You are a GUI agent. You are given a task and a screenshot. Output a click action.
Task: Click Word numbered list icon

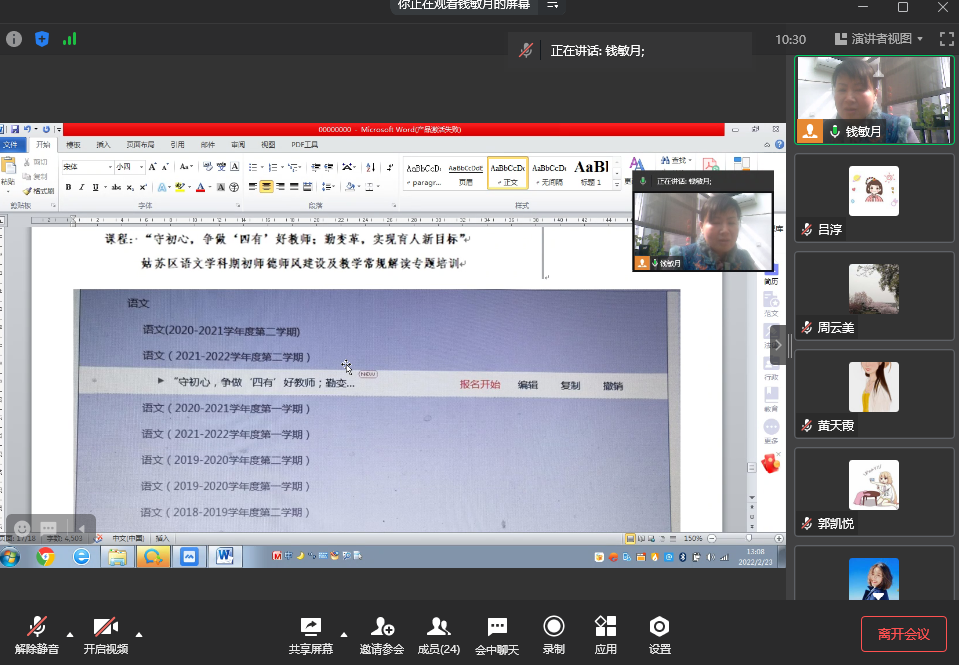pyautogui.click(x=273, y=167)
